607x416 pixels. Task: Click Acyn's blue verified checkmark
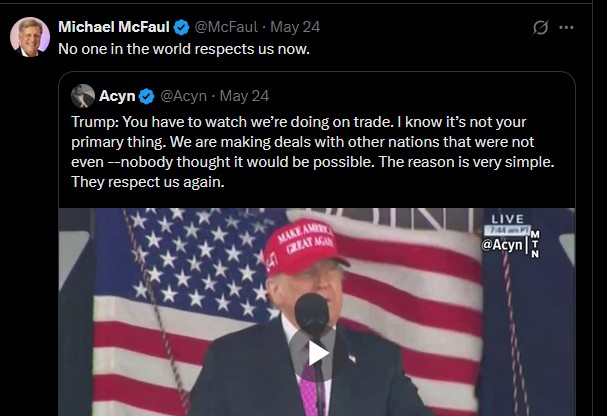(146, 96)
